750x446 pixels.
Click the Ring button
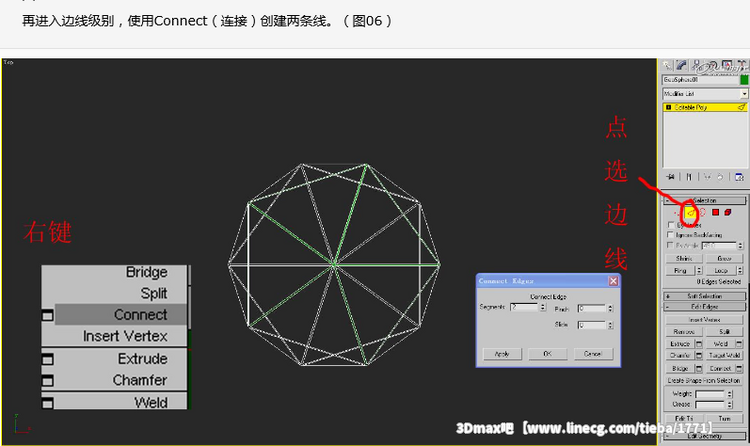click(680, 270)
